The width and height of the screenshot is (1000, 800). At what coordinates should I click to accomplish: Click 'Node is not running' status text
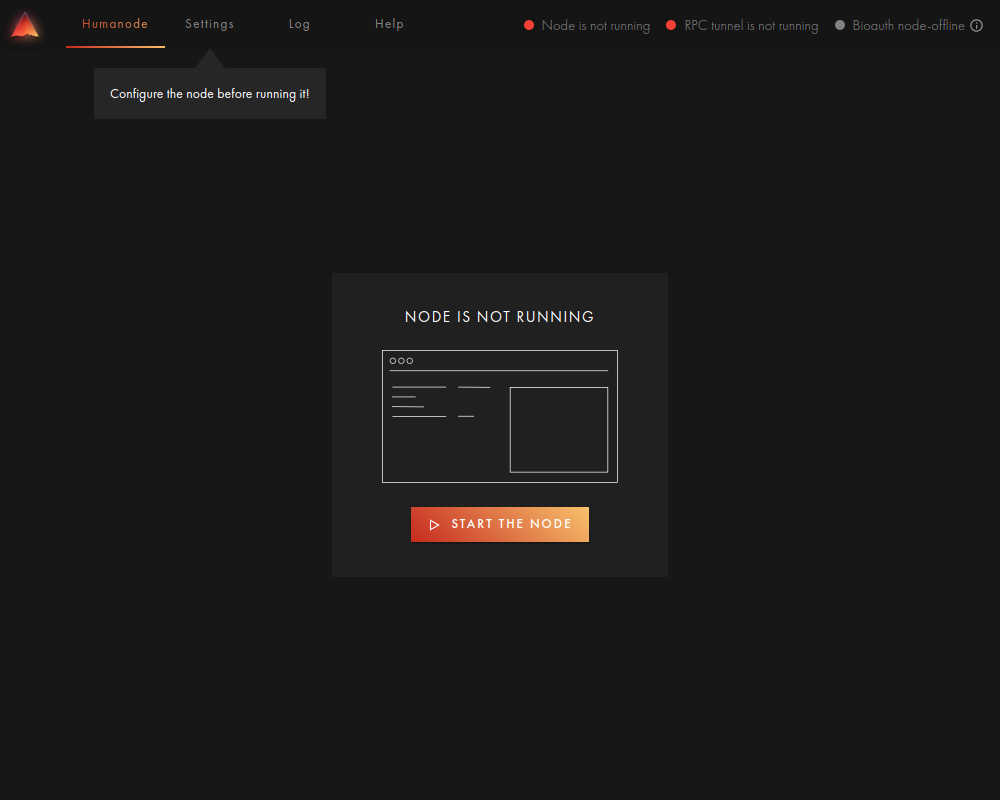tap(596, 26)
